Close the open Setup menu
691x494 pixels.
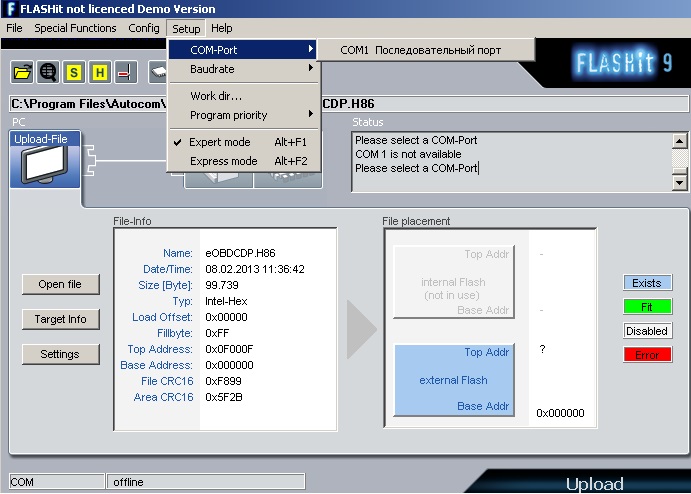[x=186, y=29]
